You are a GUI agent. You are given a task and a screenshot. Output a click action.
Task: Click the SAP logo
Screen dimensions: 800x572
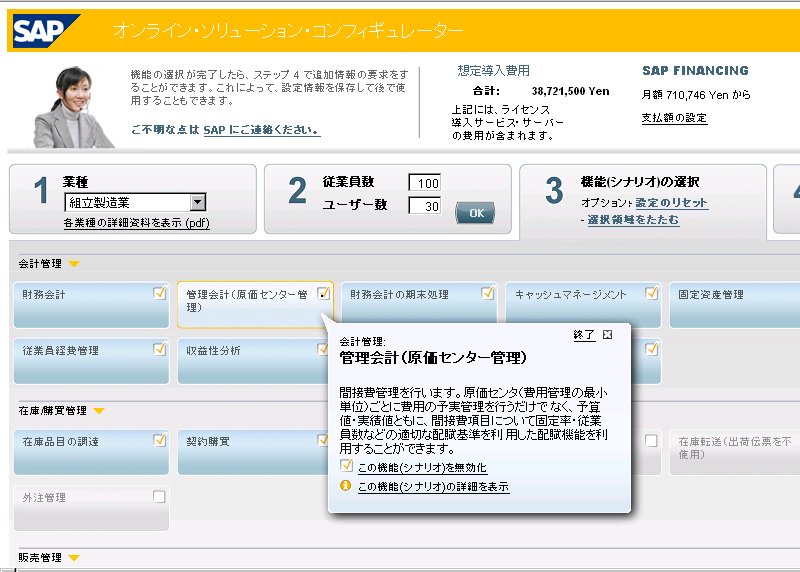click(45, 31)
